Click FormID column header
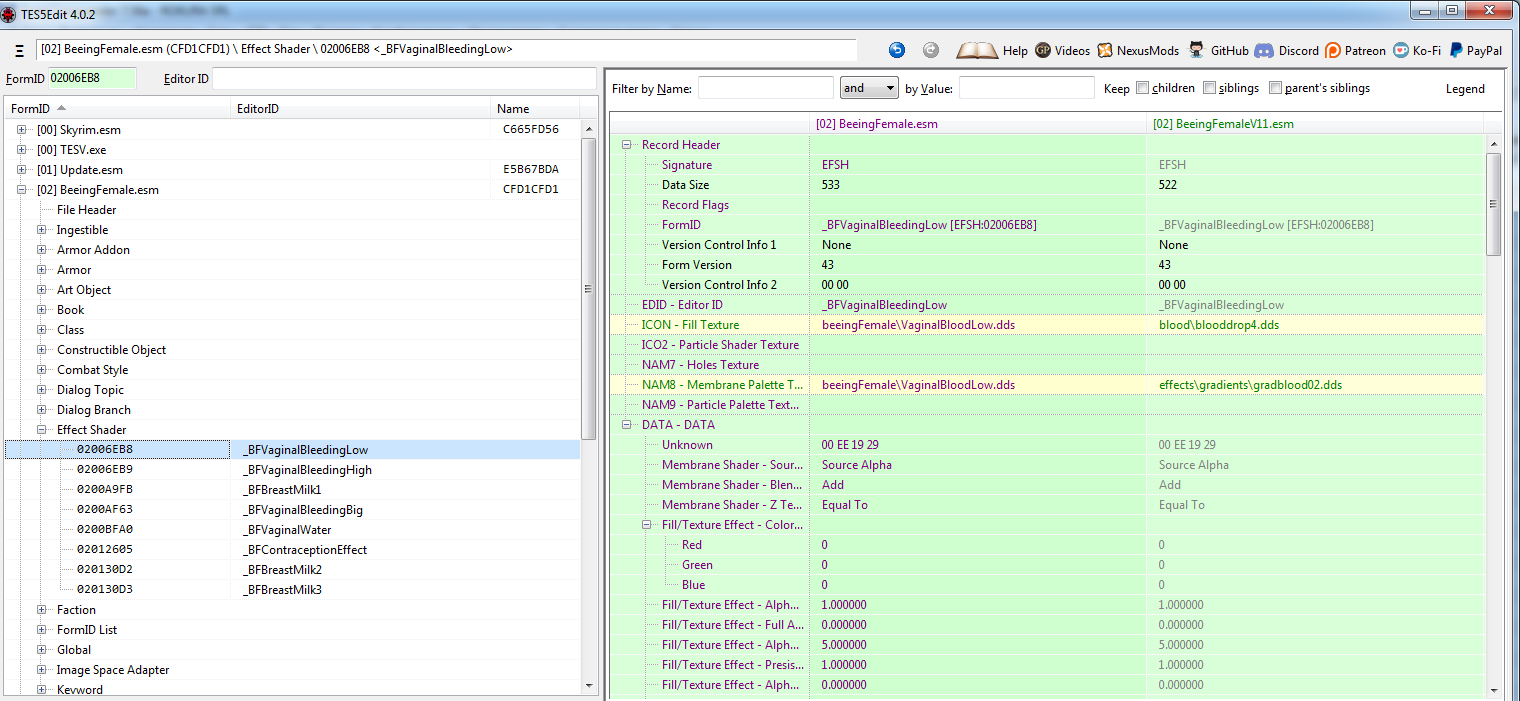Image resolution: width=1520 pixels, height=701 pixels. click(x=117, y=108)
